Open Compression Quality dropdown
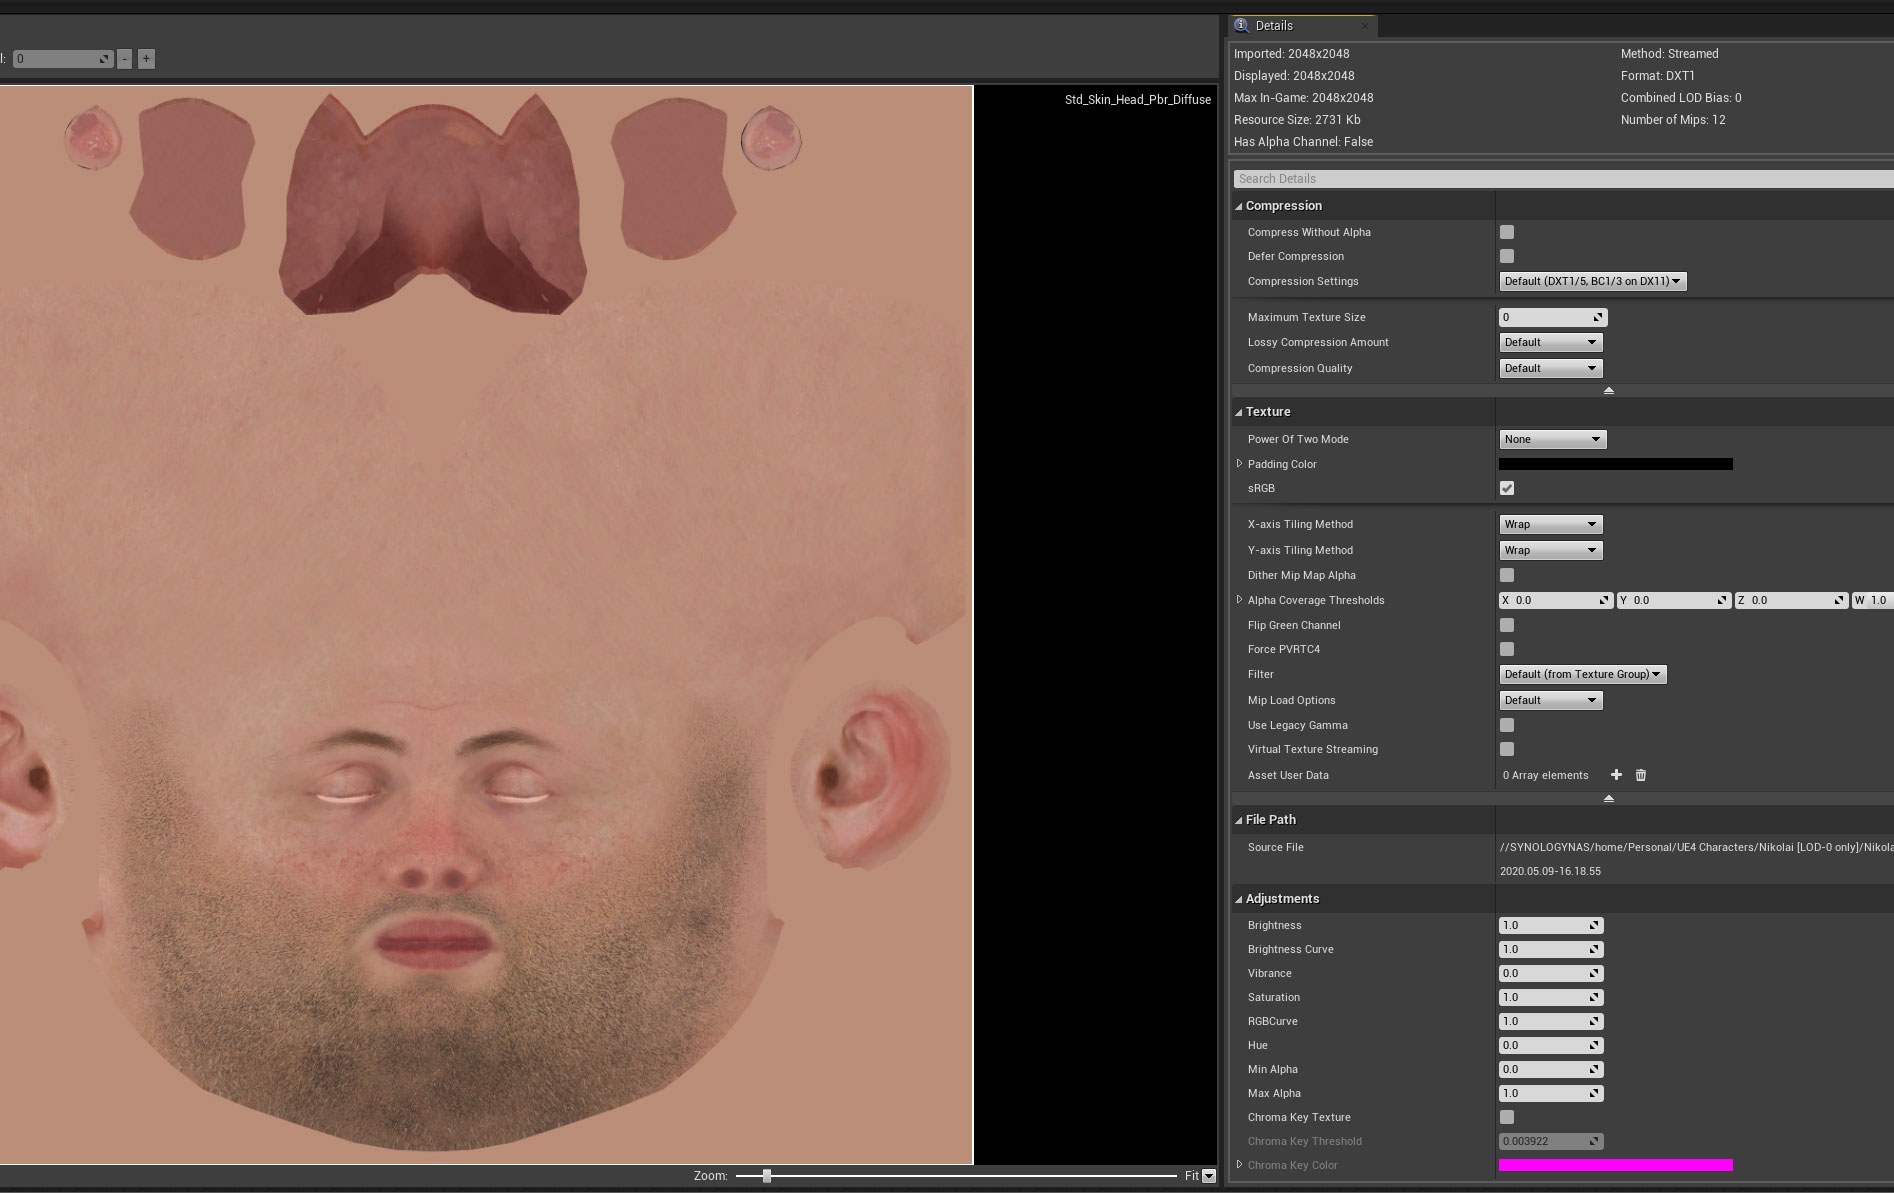Image resolution: width=1894 pixels, height=1193 pixels. [1550, 368]
